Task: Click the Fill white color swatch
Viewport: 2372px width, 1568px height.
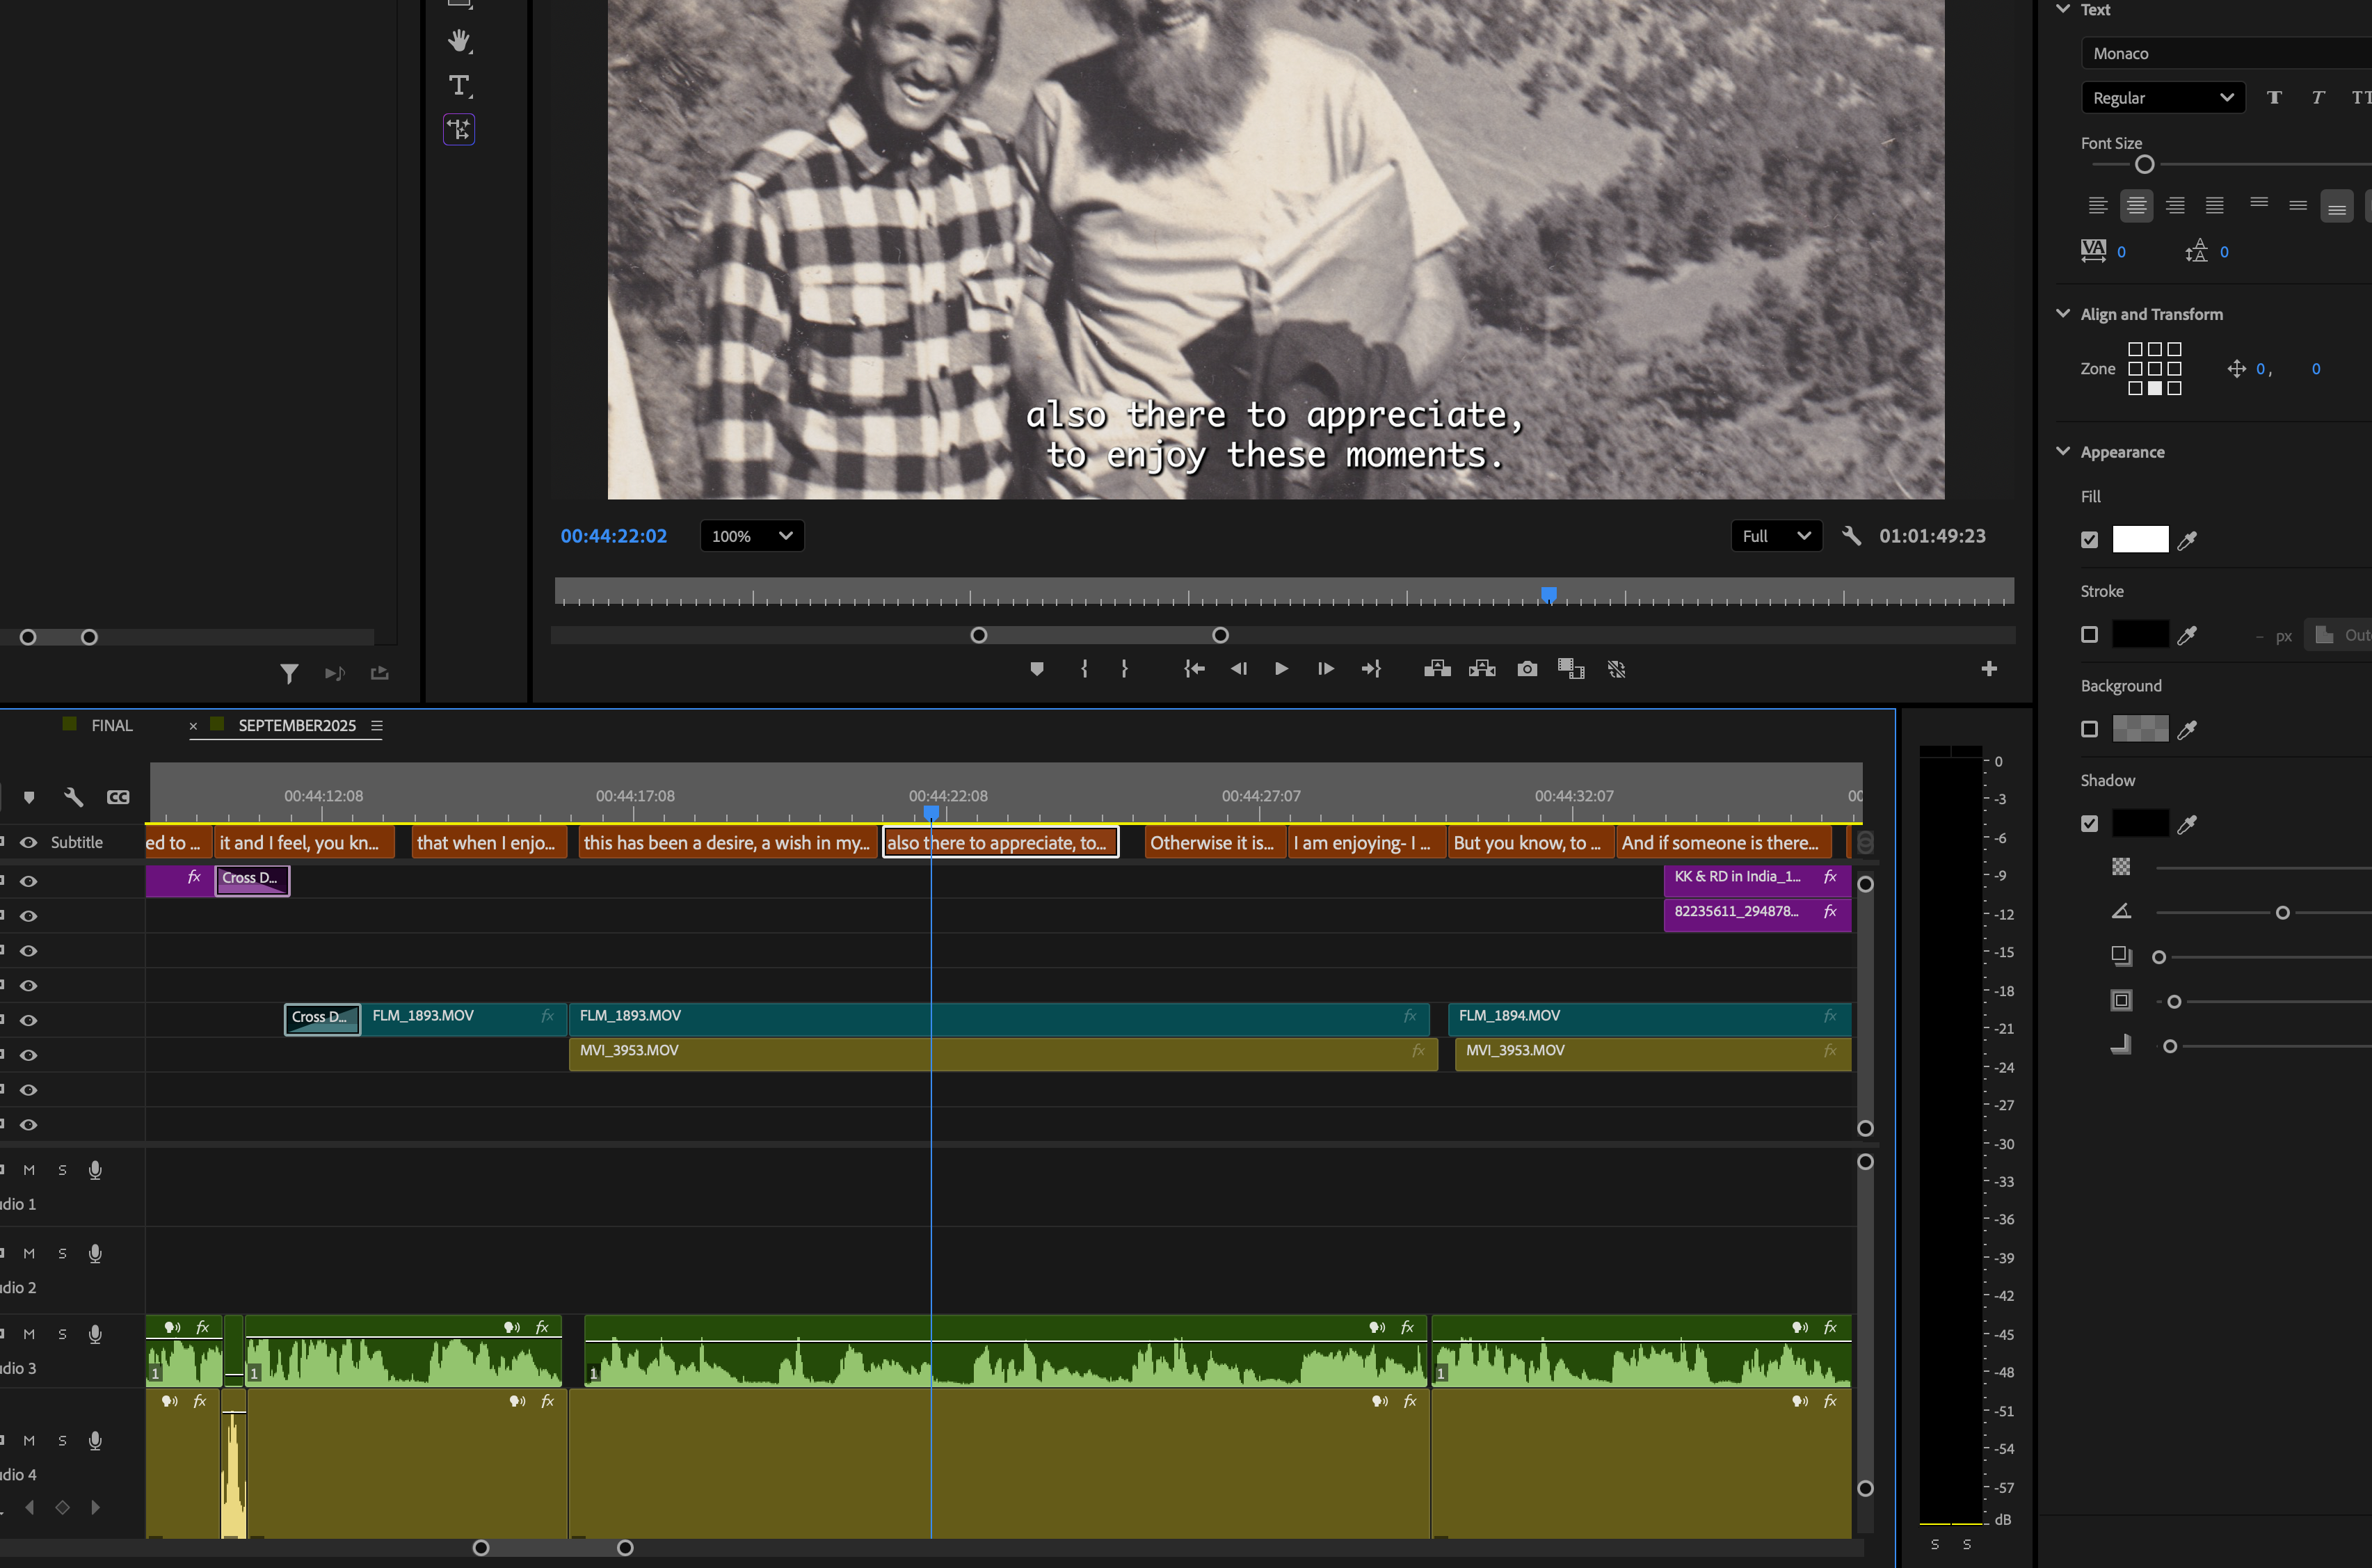Action: 2140,539
